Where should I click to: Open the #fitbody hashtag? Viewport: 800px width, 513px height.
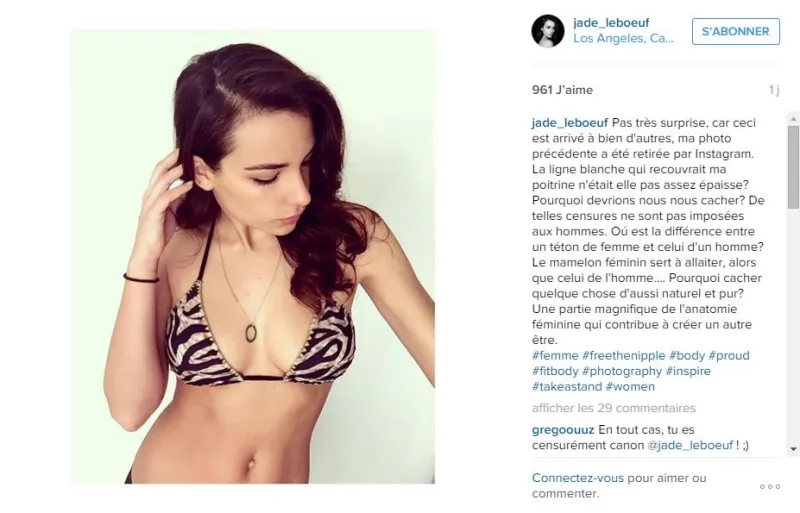pos(555,371)
